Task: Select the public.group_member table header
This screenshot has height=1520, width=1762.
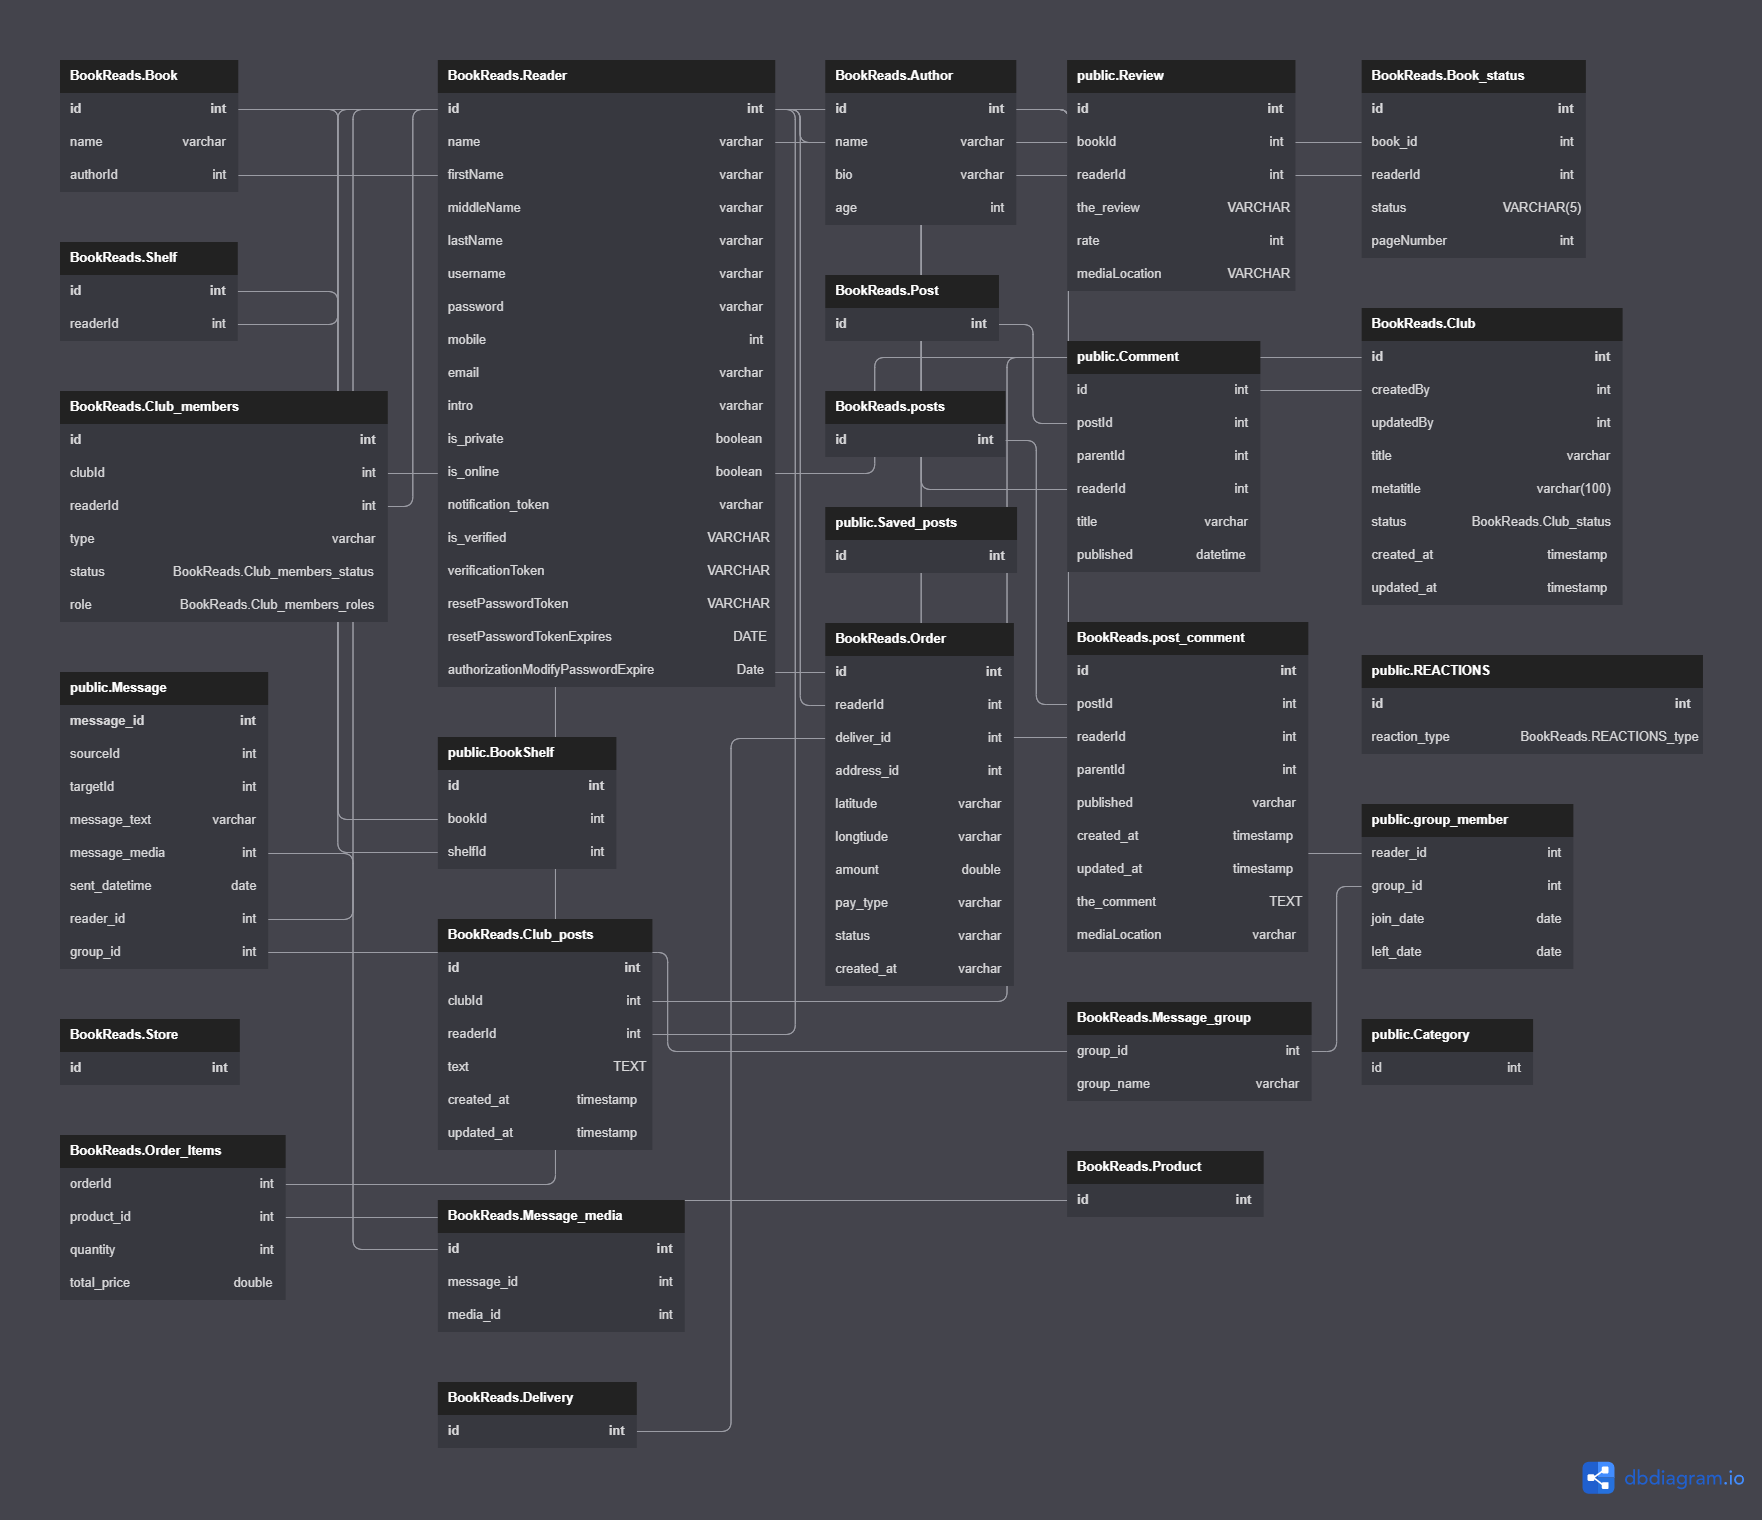Action: pos(1467,820)
